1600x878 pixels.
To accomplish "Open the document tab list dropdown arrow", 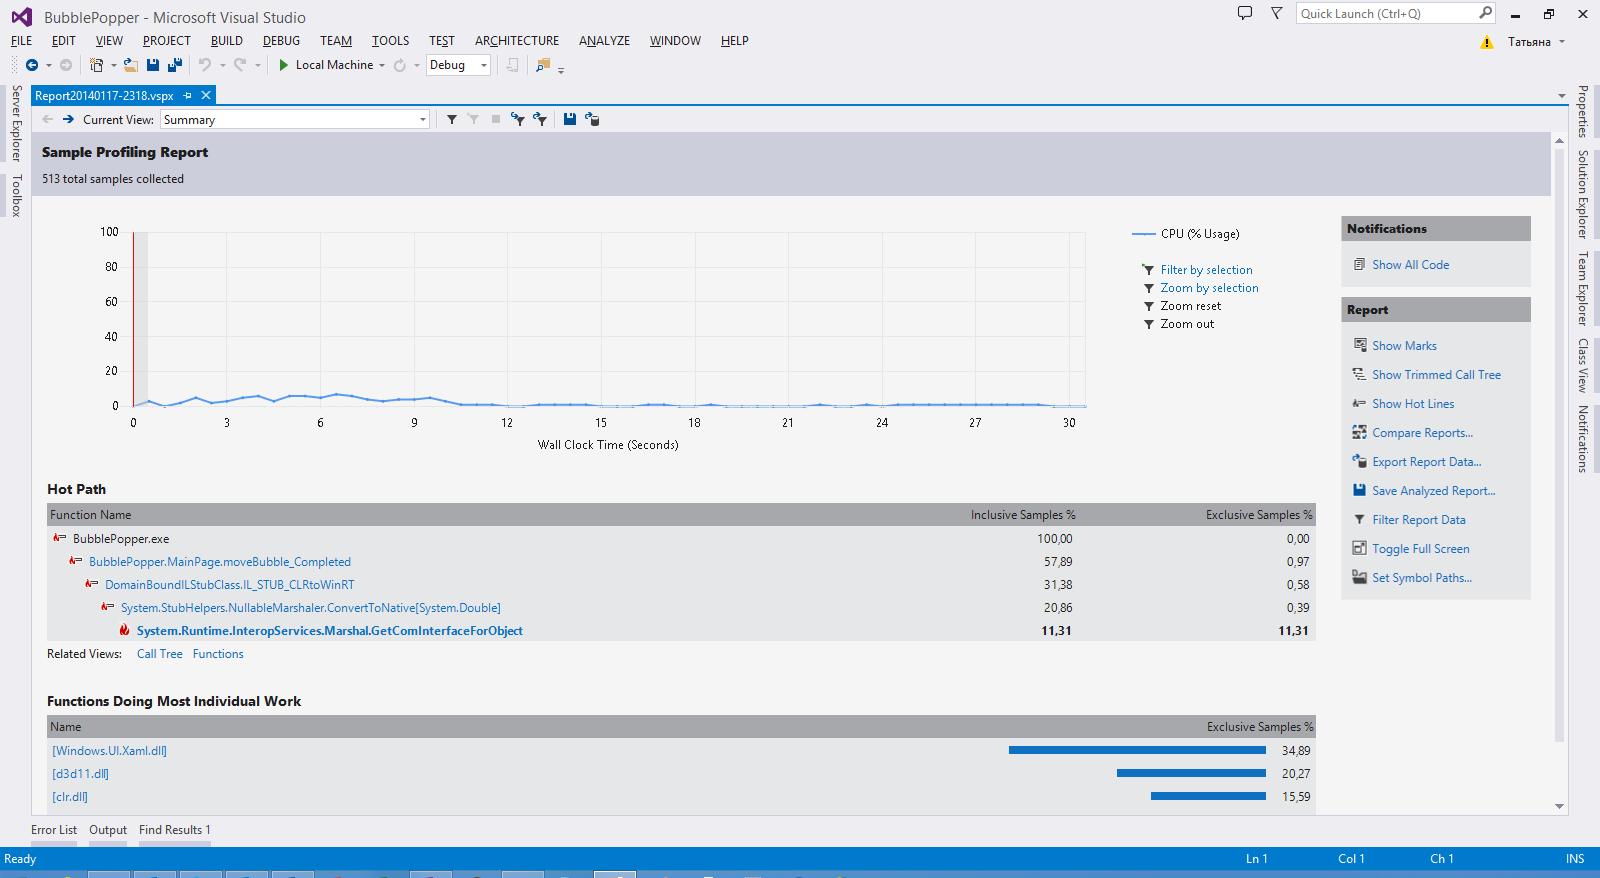I will [x=1562, y=96].
